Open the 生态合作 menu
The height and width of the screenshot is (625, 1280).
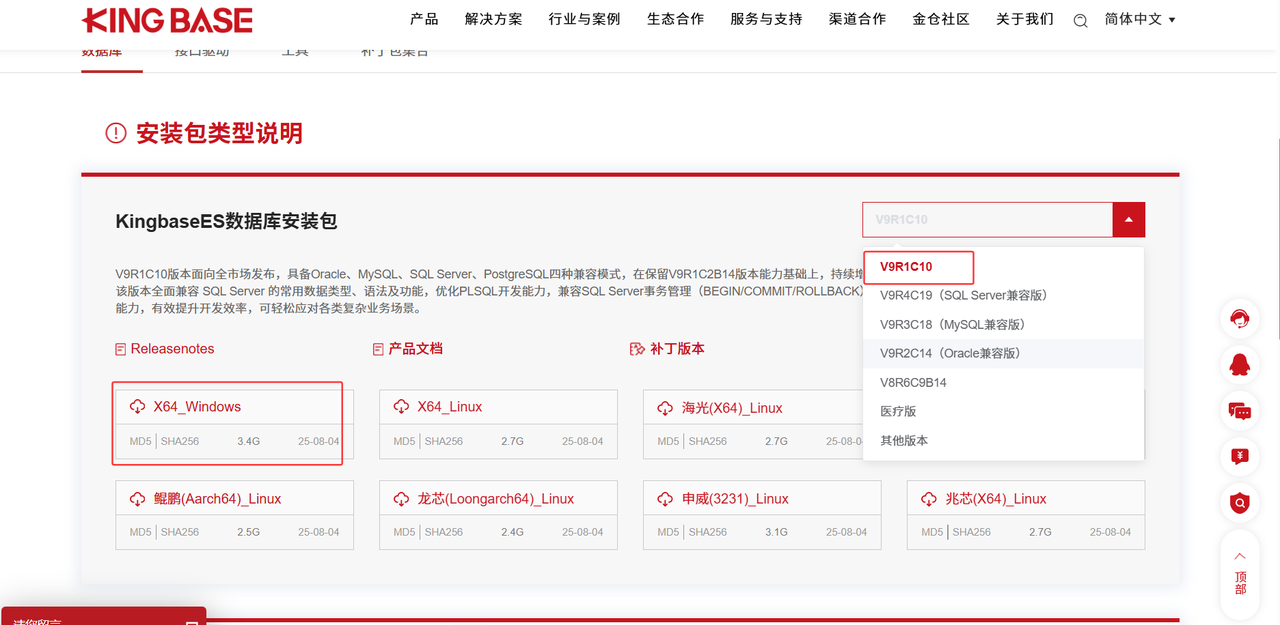[675, 19]
